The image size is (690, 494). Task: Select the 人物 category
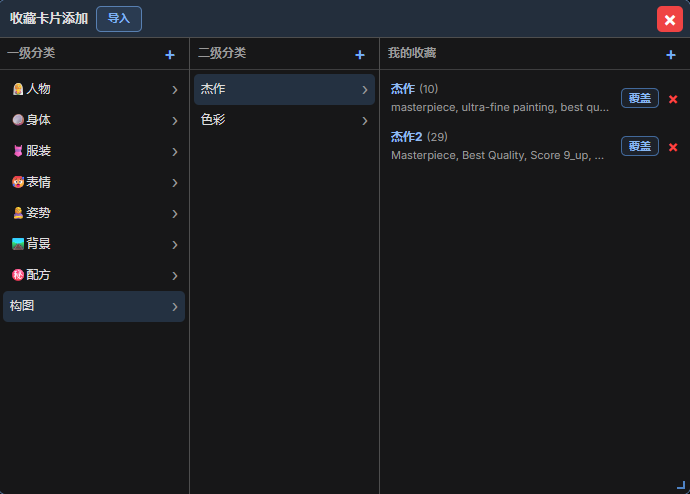(94, 89)
